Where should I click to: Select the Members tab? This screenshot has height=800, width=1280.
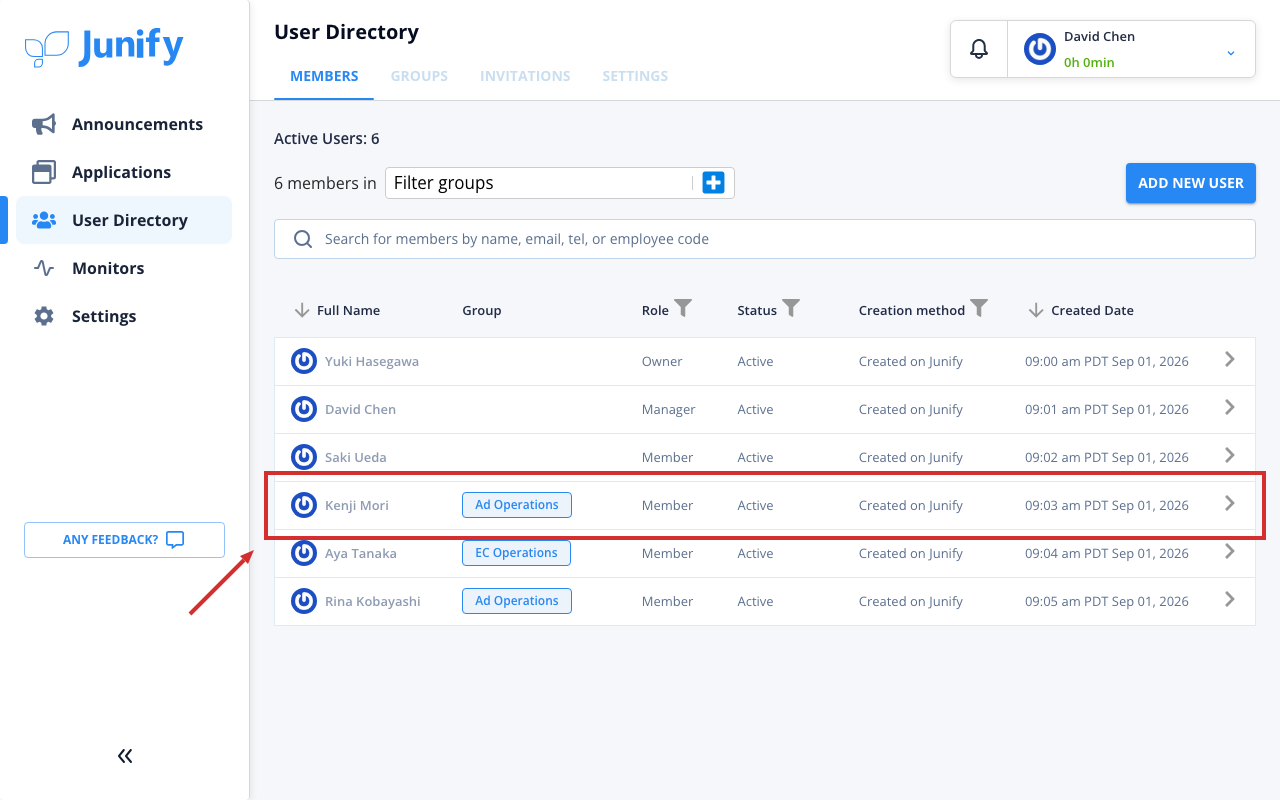pos(324,76)
